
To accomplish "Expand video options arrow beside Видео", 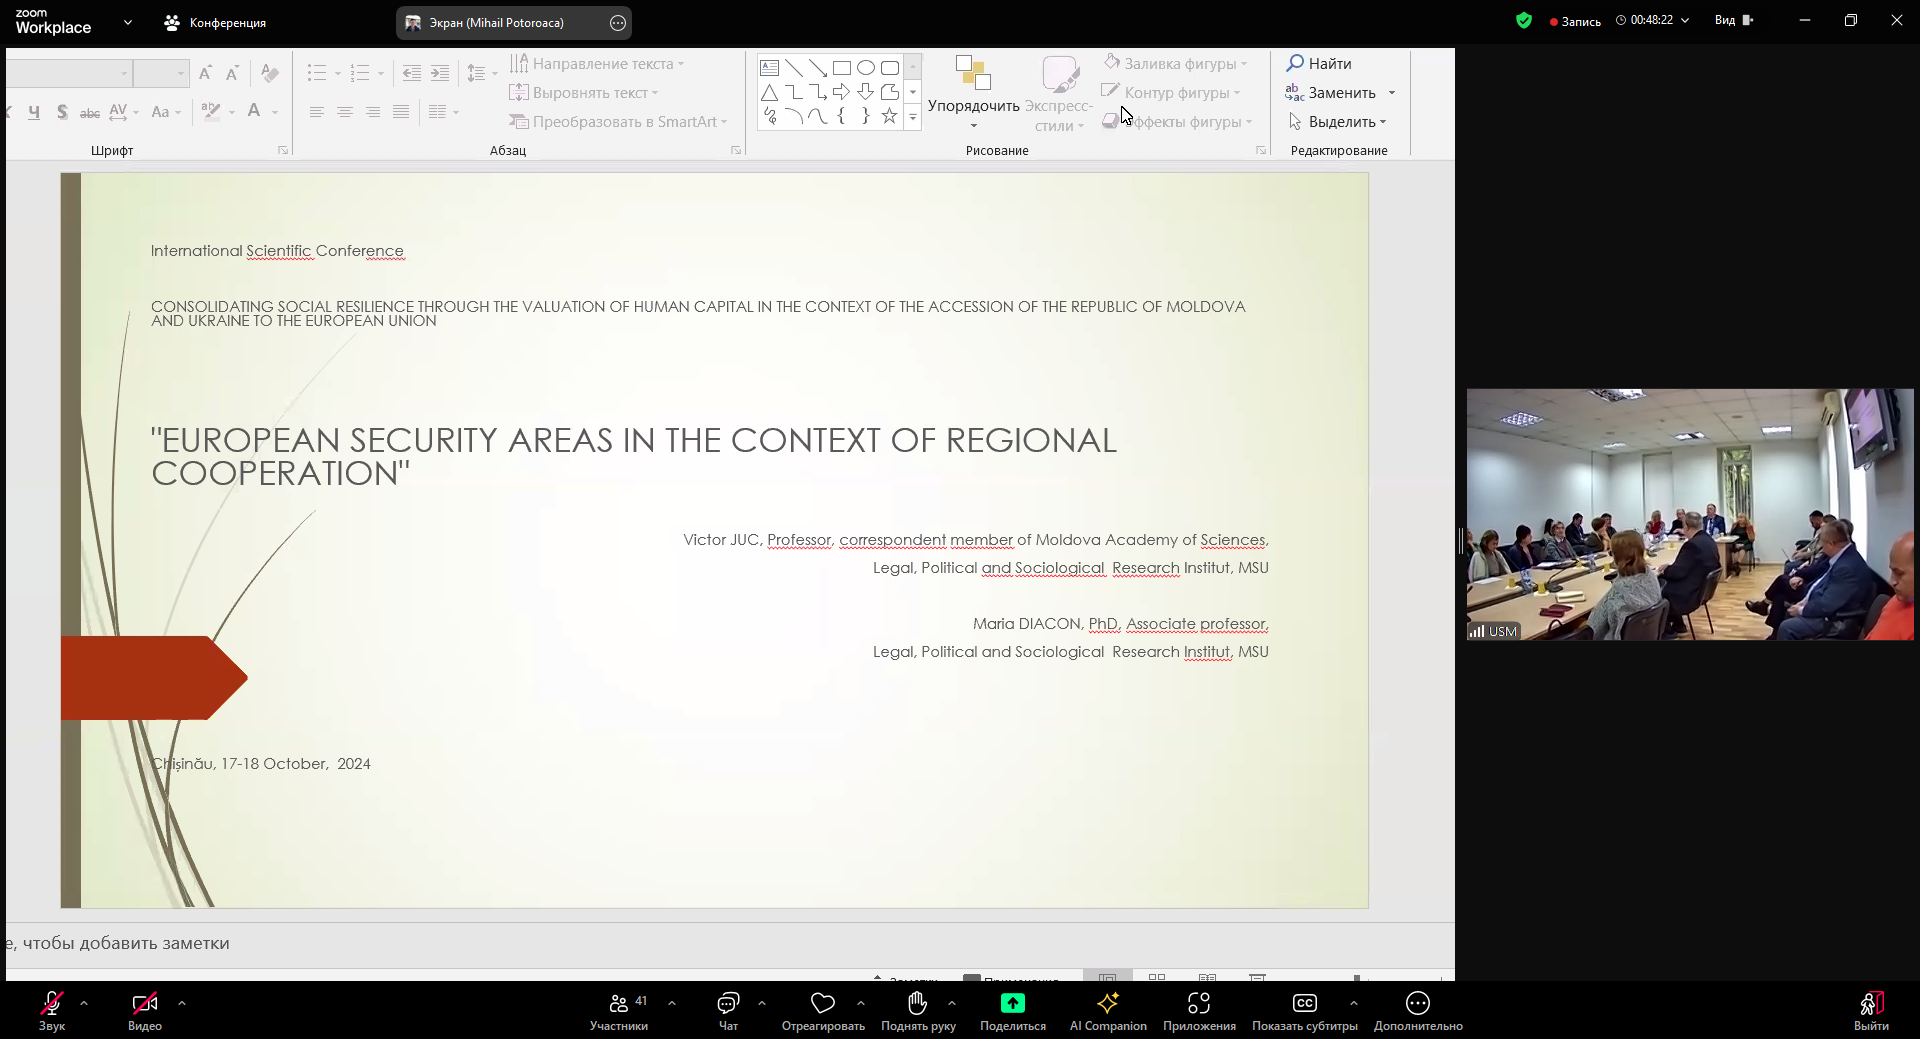I will coord(182,1002).
